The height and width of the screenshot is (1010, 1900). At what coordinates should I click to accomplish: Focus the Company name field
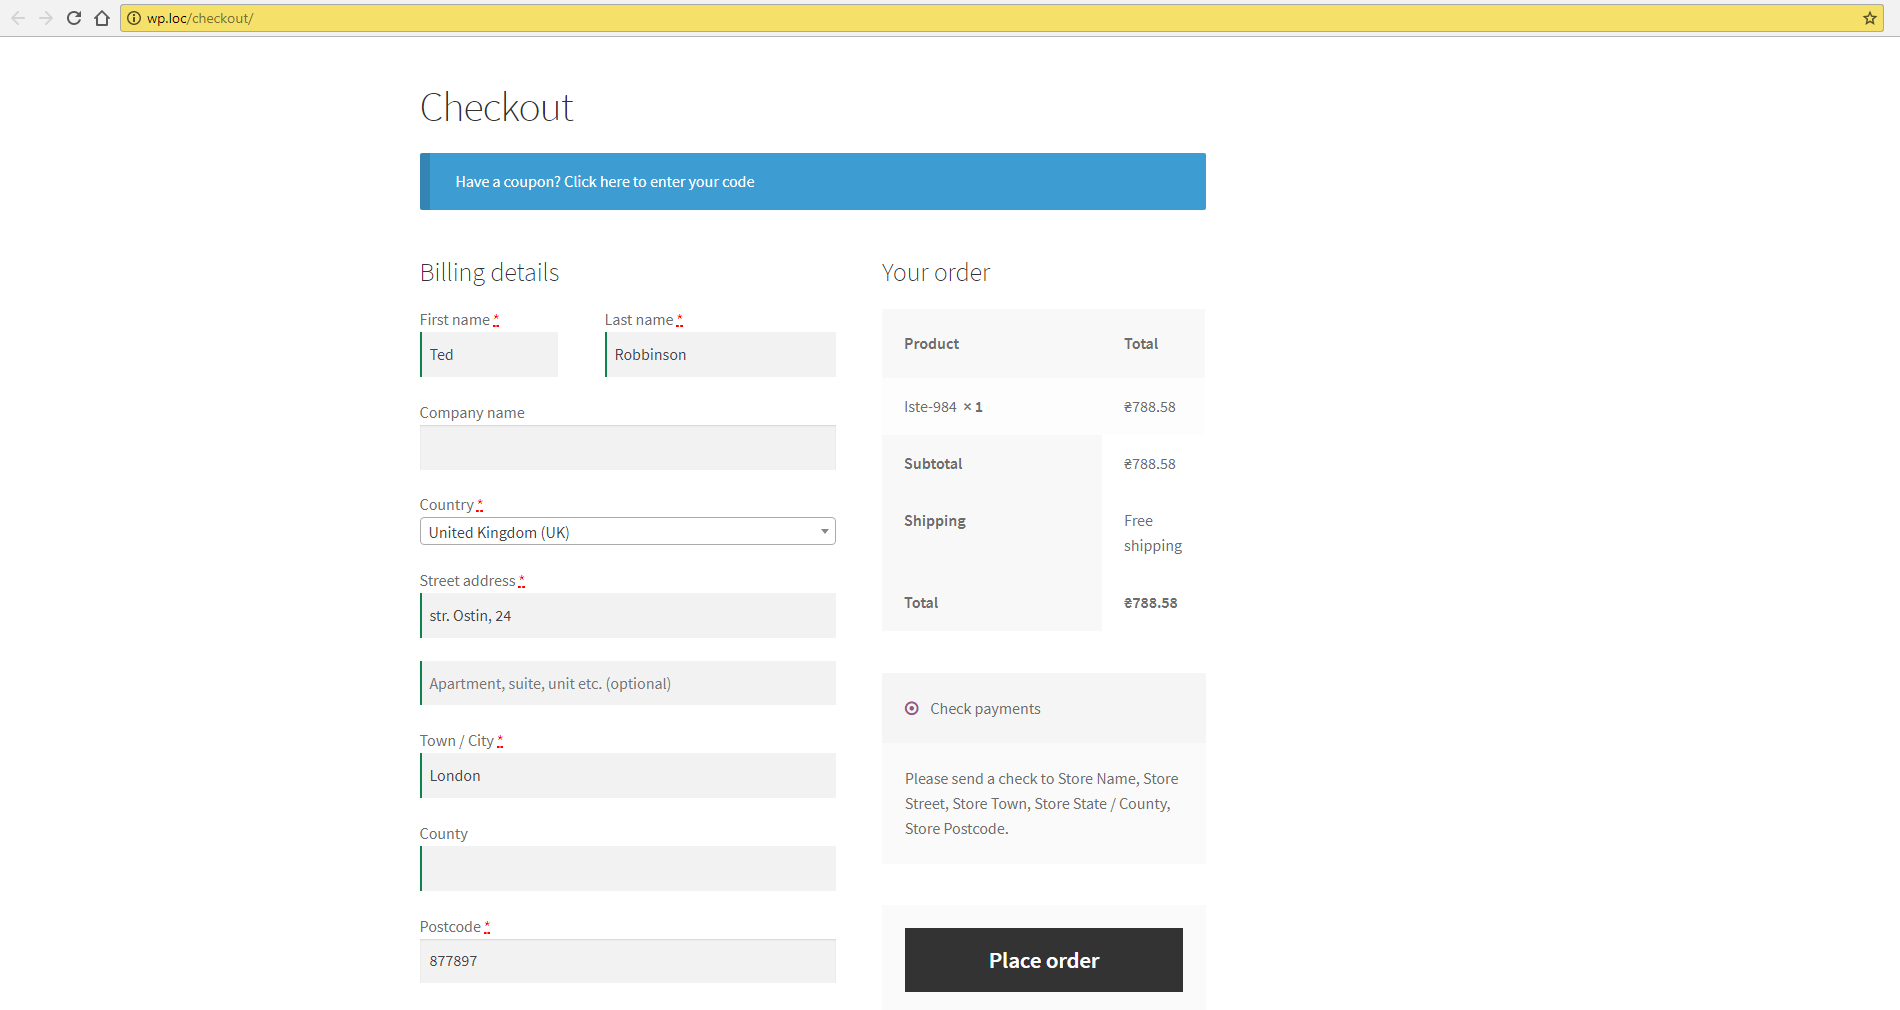pos(628,448)
